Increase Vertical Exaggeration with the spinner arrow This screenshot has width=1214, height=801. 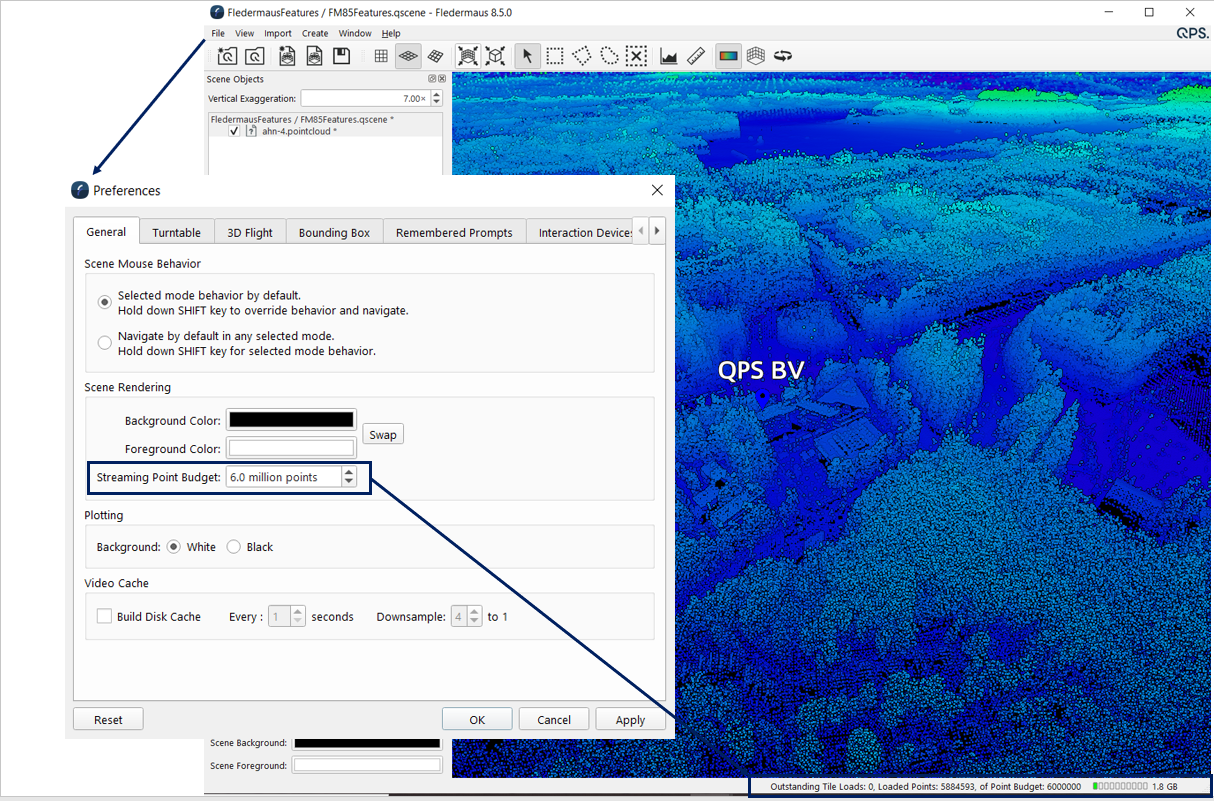pos(436,95)
